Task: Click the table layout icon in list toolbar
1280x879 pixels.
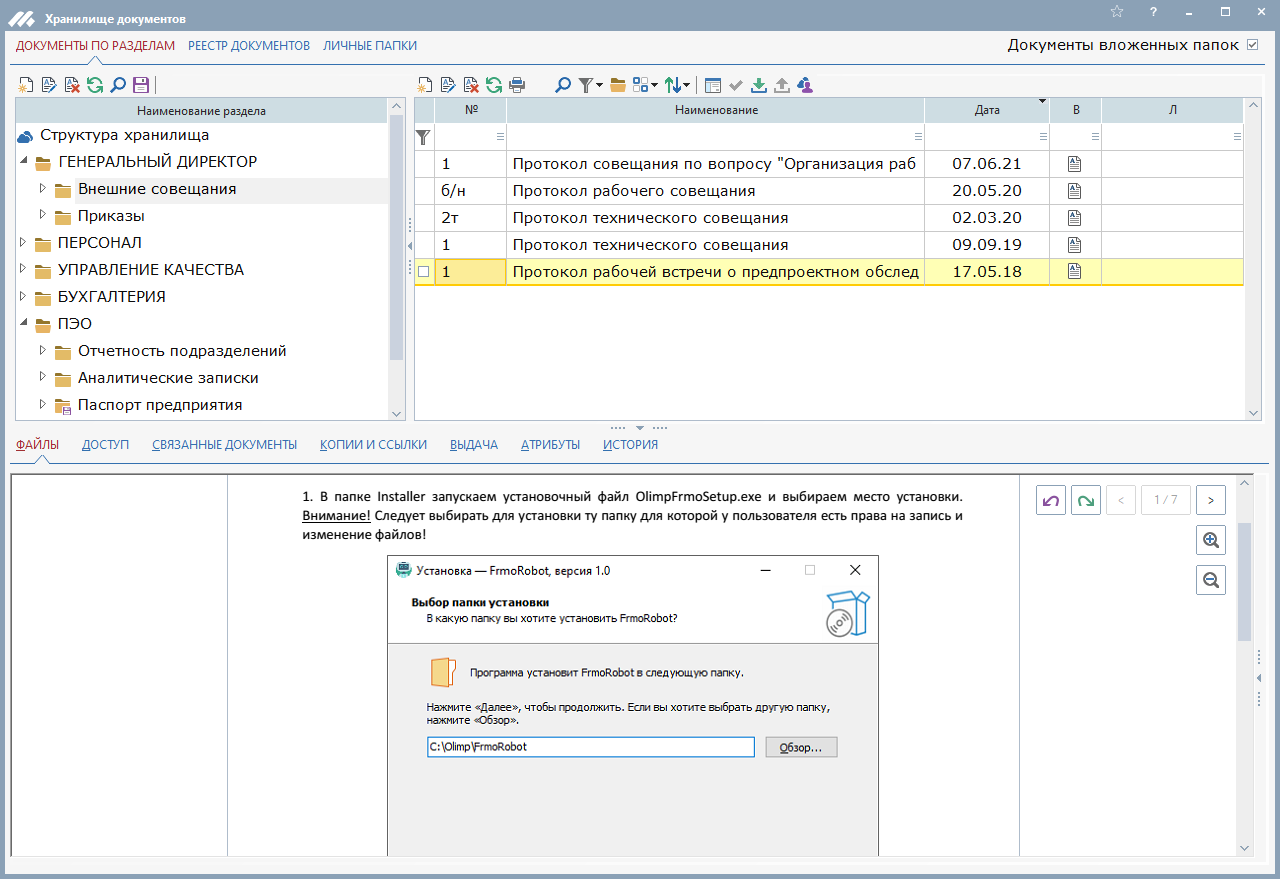Action: 712,85
